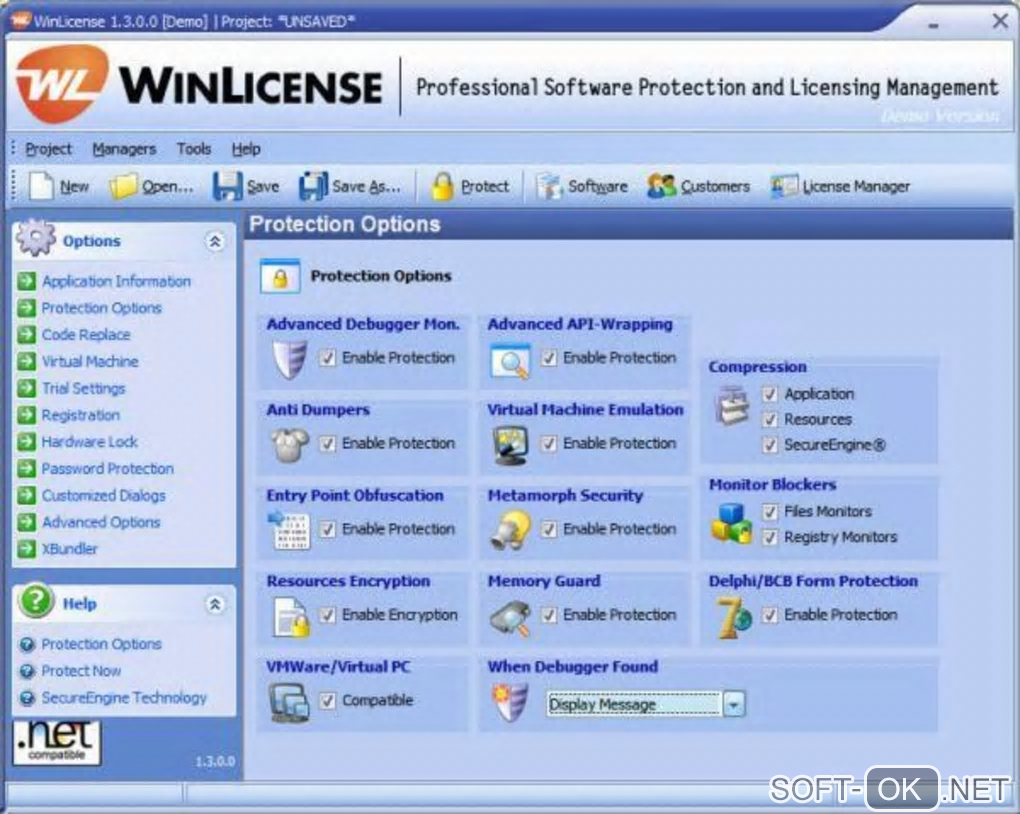Go to Application Information in sidebar

(x=116, y=282)
